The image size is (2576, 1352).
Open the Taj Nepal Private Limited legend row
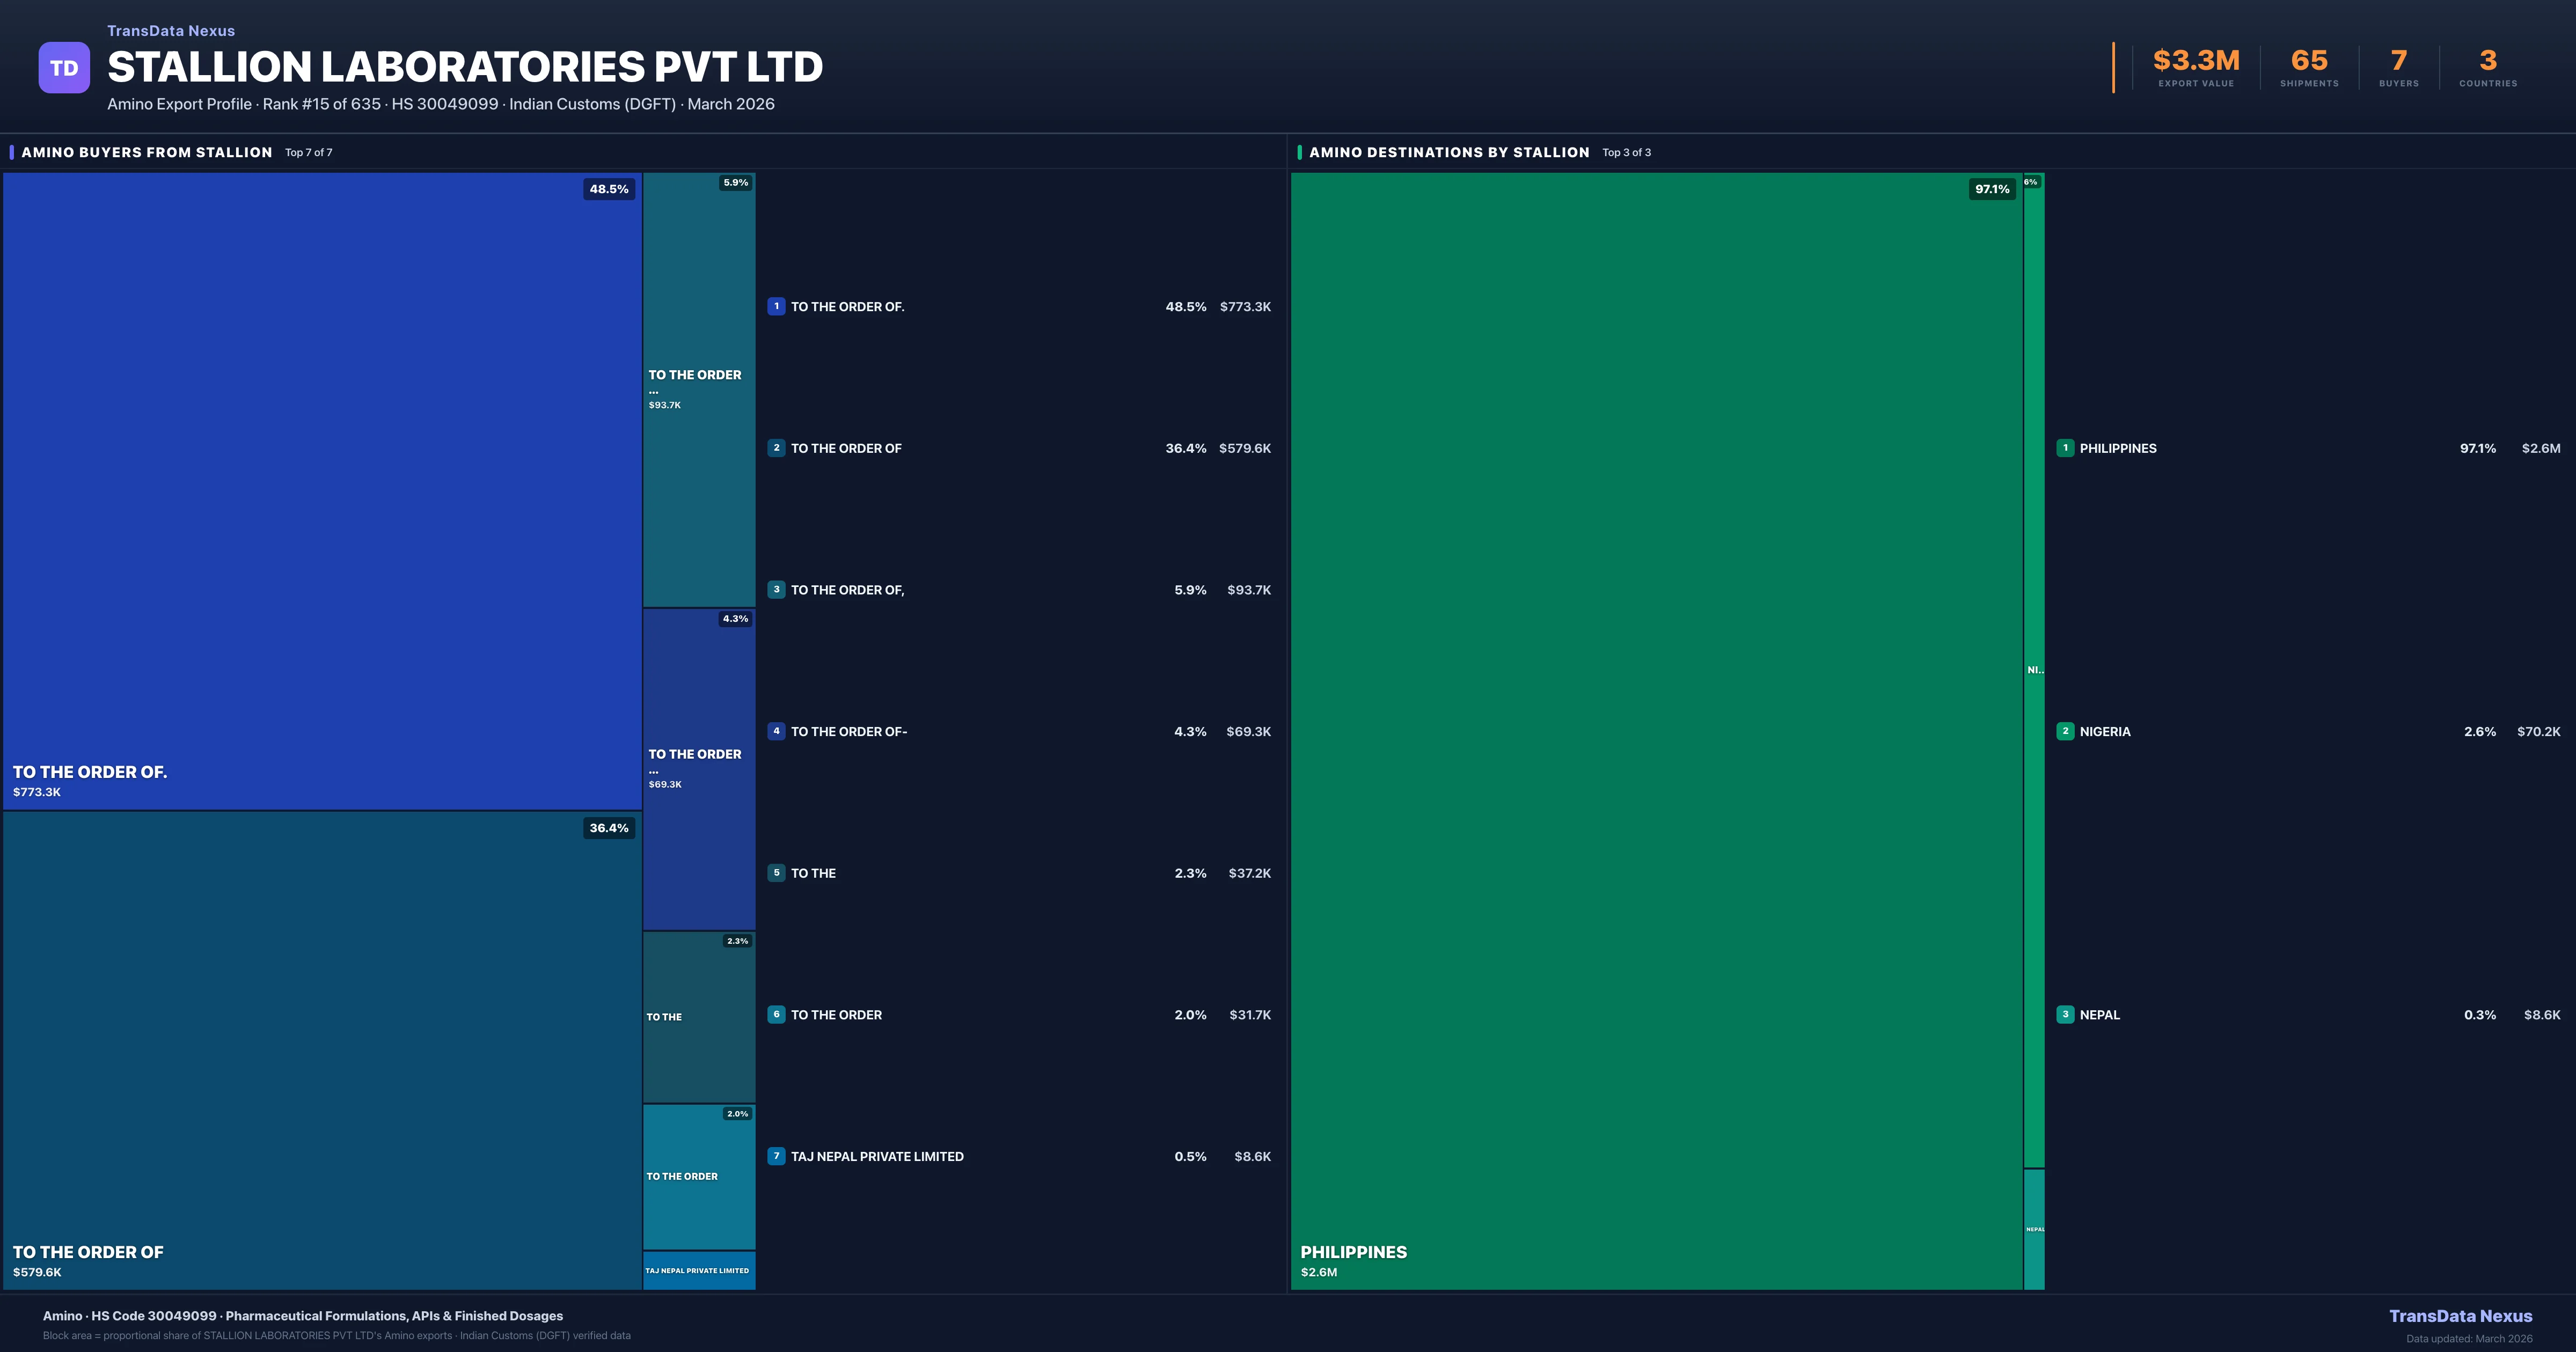pyautogui.click(x=877, y=1156)
